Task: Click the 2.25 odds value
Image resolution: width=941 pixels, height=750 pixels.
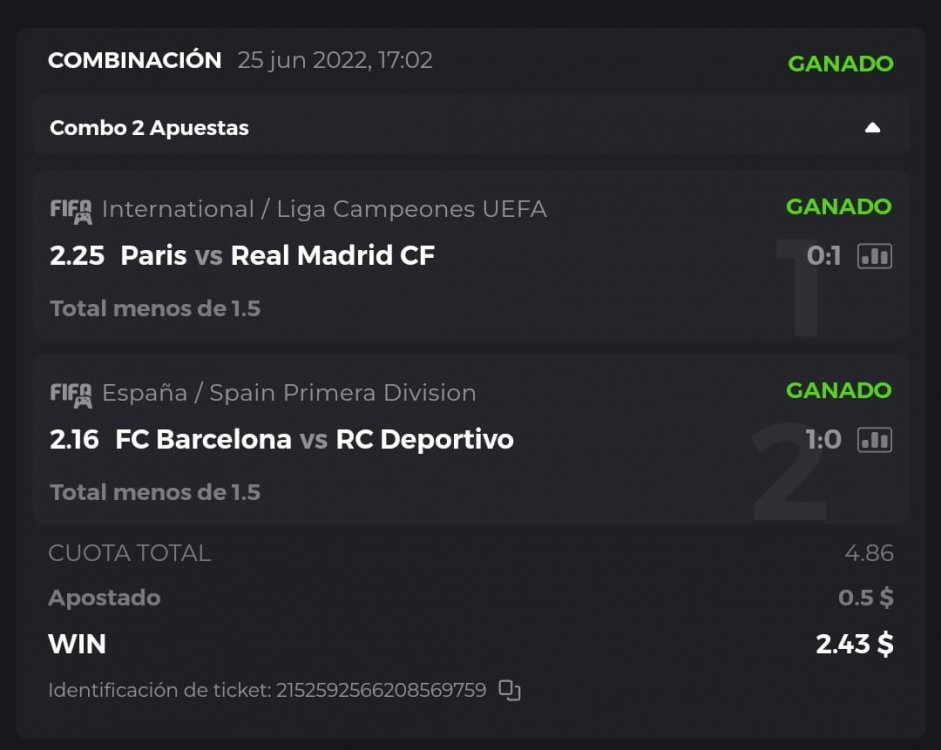Action: (x=77, y=256)
